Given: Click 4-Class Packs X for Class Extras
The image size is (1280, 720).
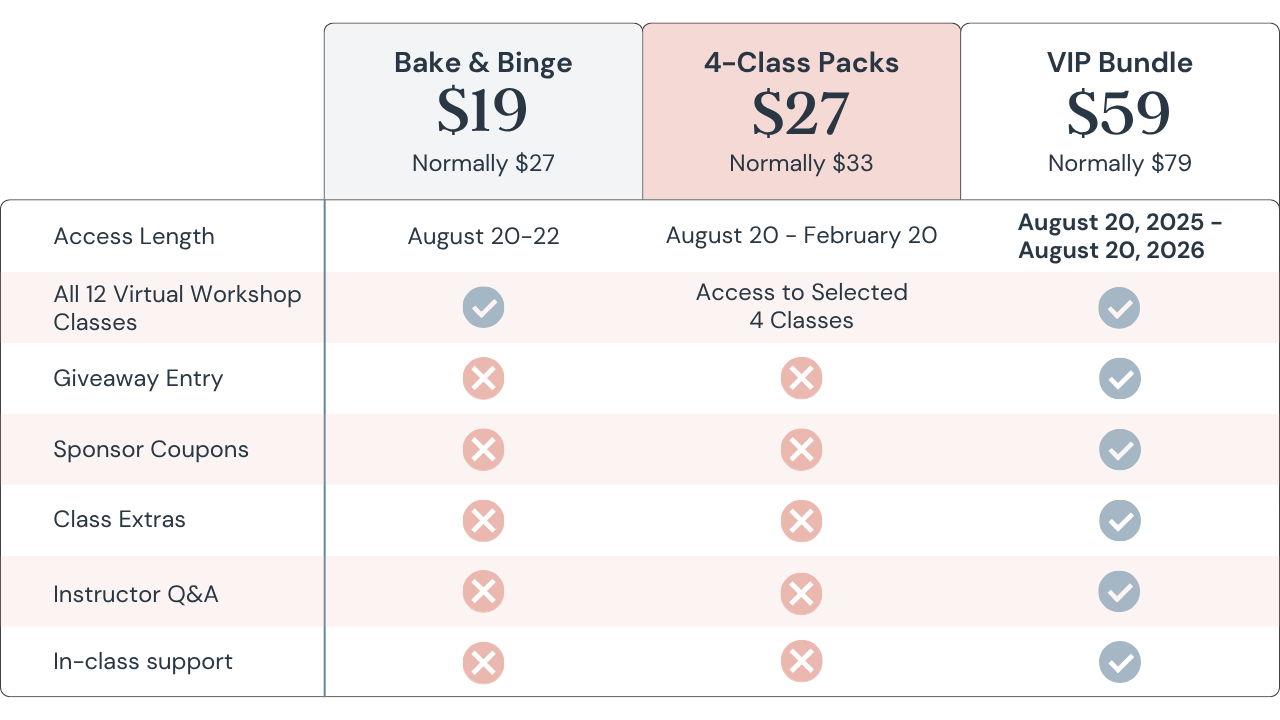Looking at the screenshot, I should pos(801,520).
